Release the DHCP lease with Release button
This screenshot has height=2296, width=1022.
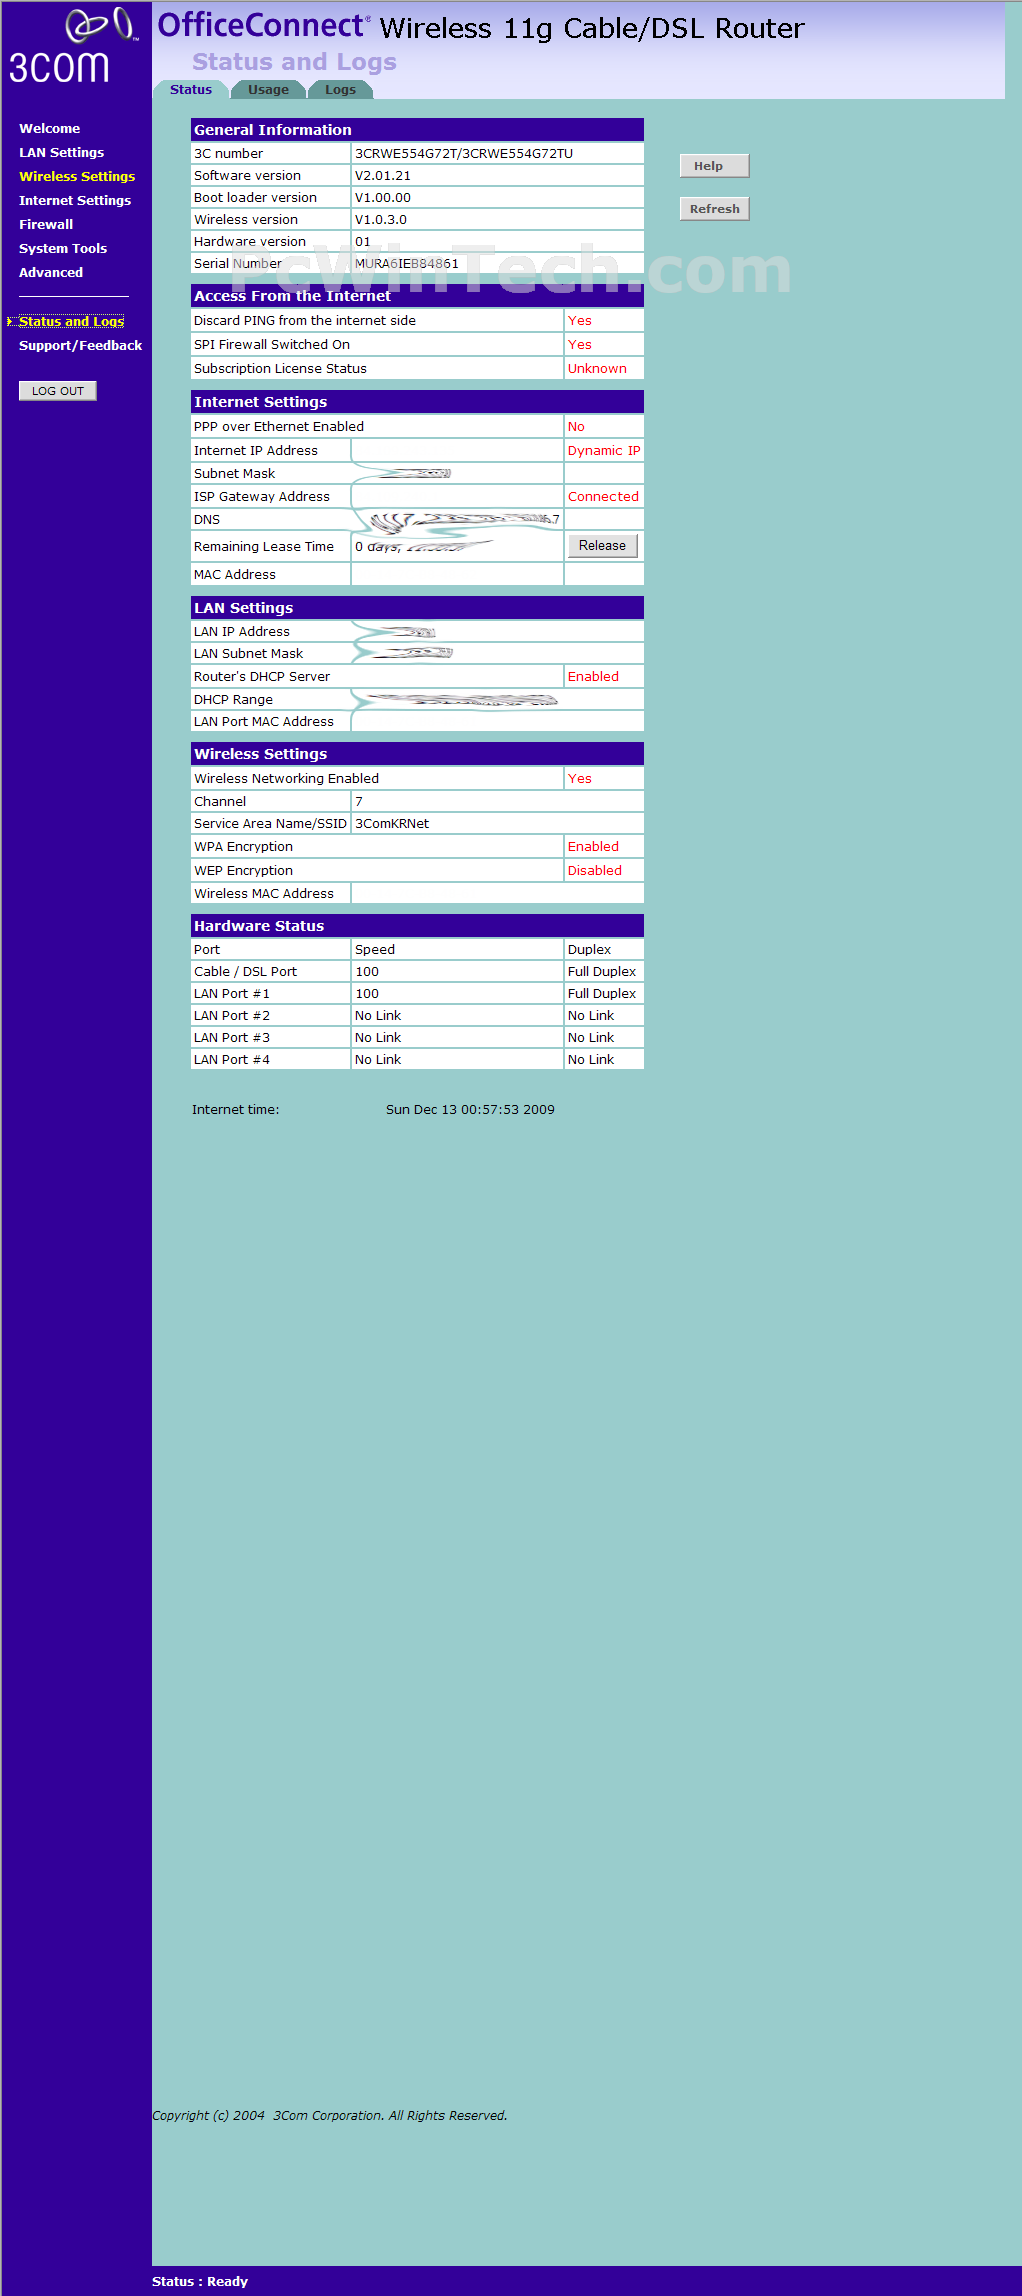[602, 545]
